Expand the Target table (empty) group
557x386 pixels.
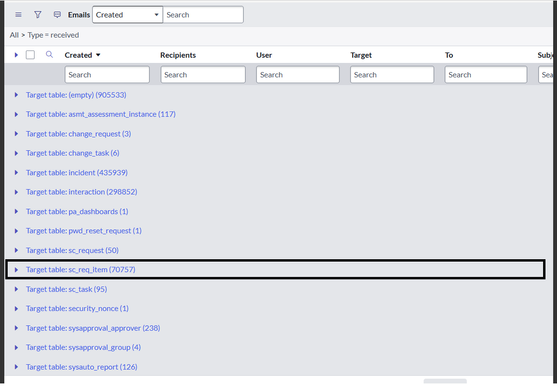coord(16,95)
